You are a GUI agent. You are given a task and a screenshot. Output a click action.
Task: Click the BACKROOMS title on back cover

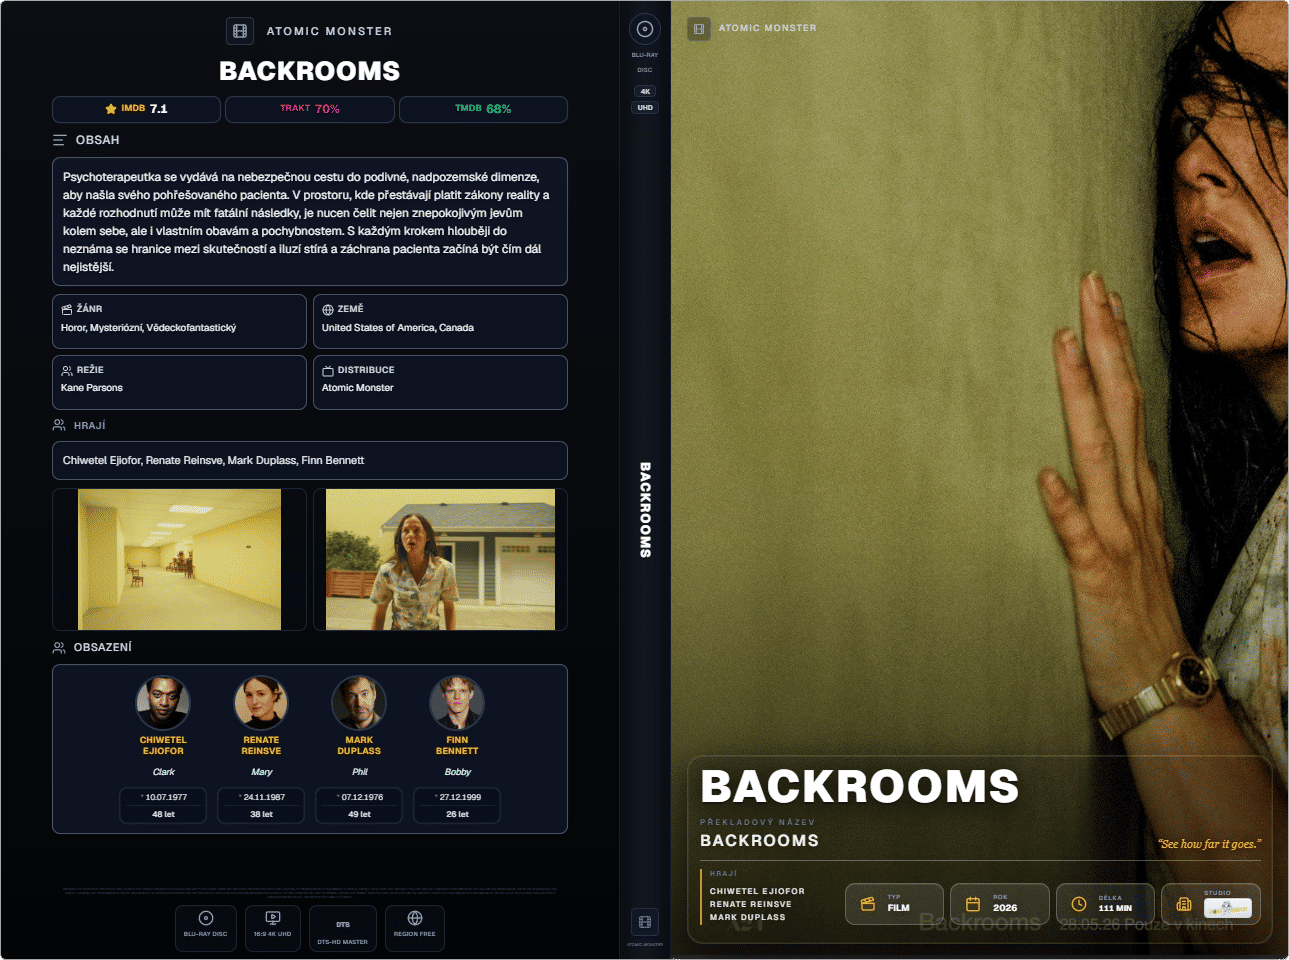[x=310, y=71]
